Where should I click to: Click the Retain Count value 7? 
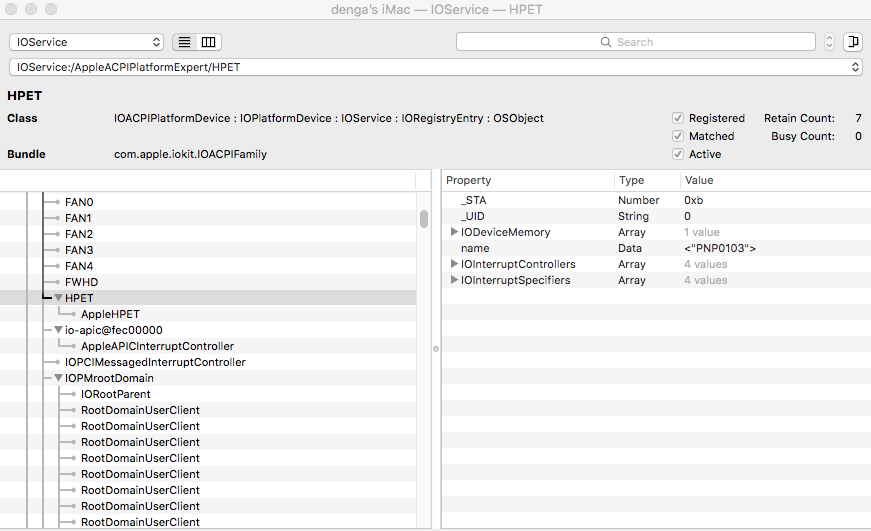click(858, 118)
